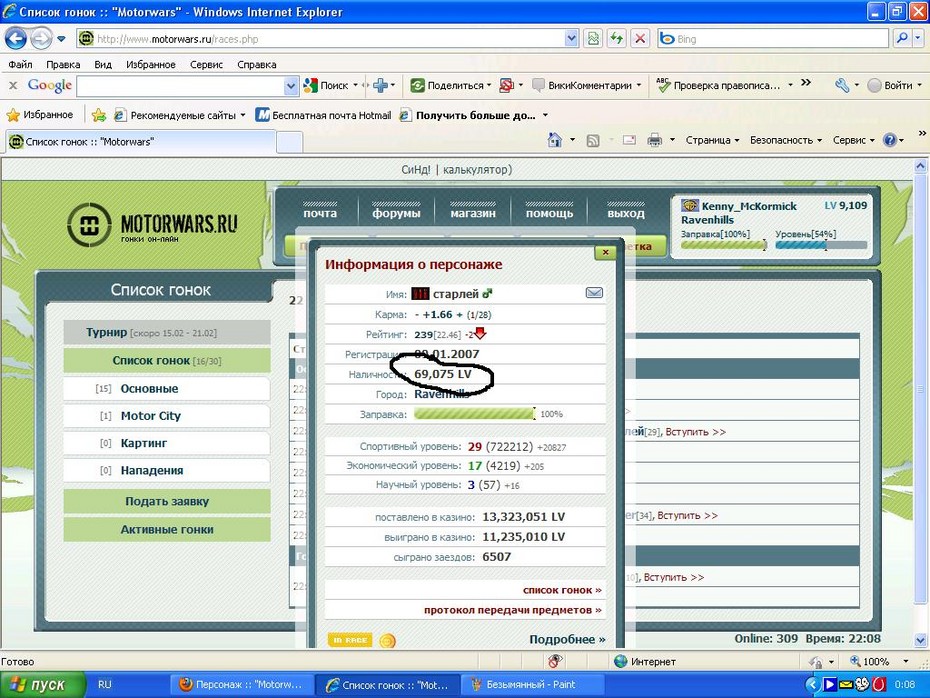Click the Home page icon
Image resolution: width=930 pixels, height=698 pixels.
555,140
